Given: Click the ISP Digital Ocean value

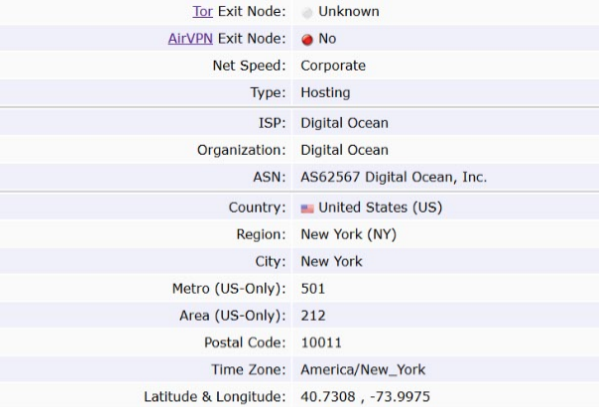Looking at the screenshot, I should coord(345,123).
